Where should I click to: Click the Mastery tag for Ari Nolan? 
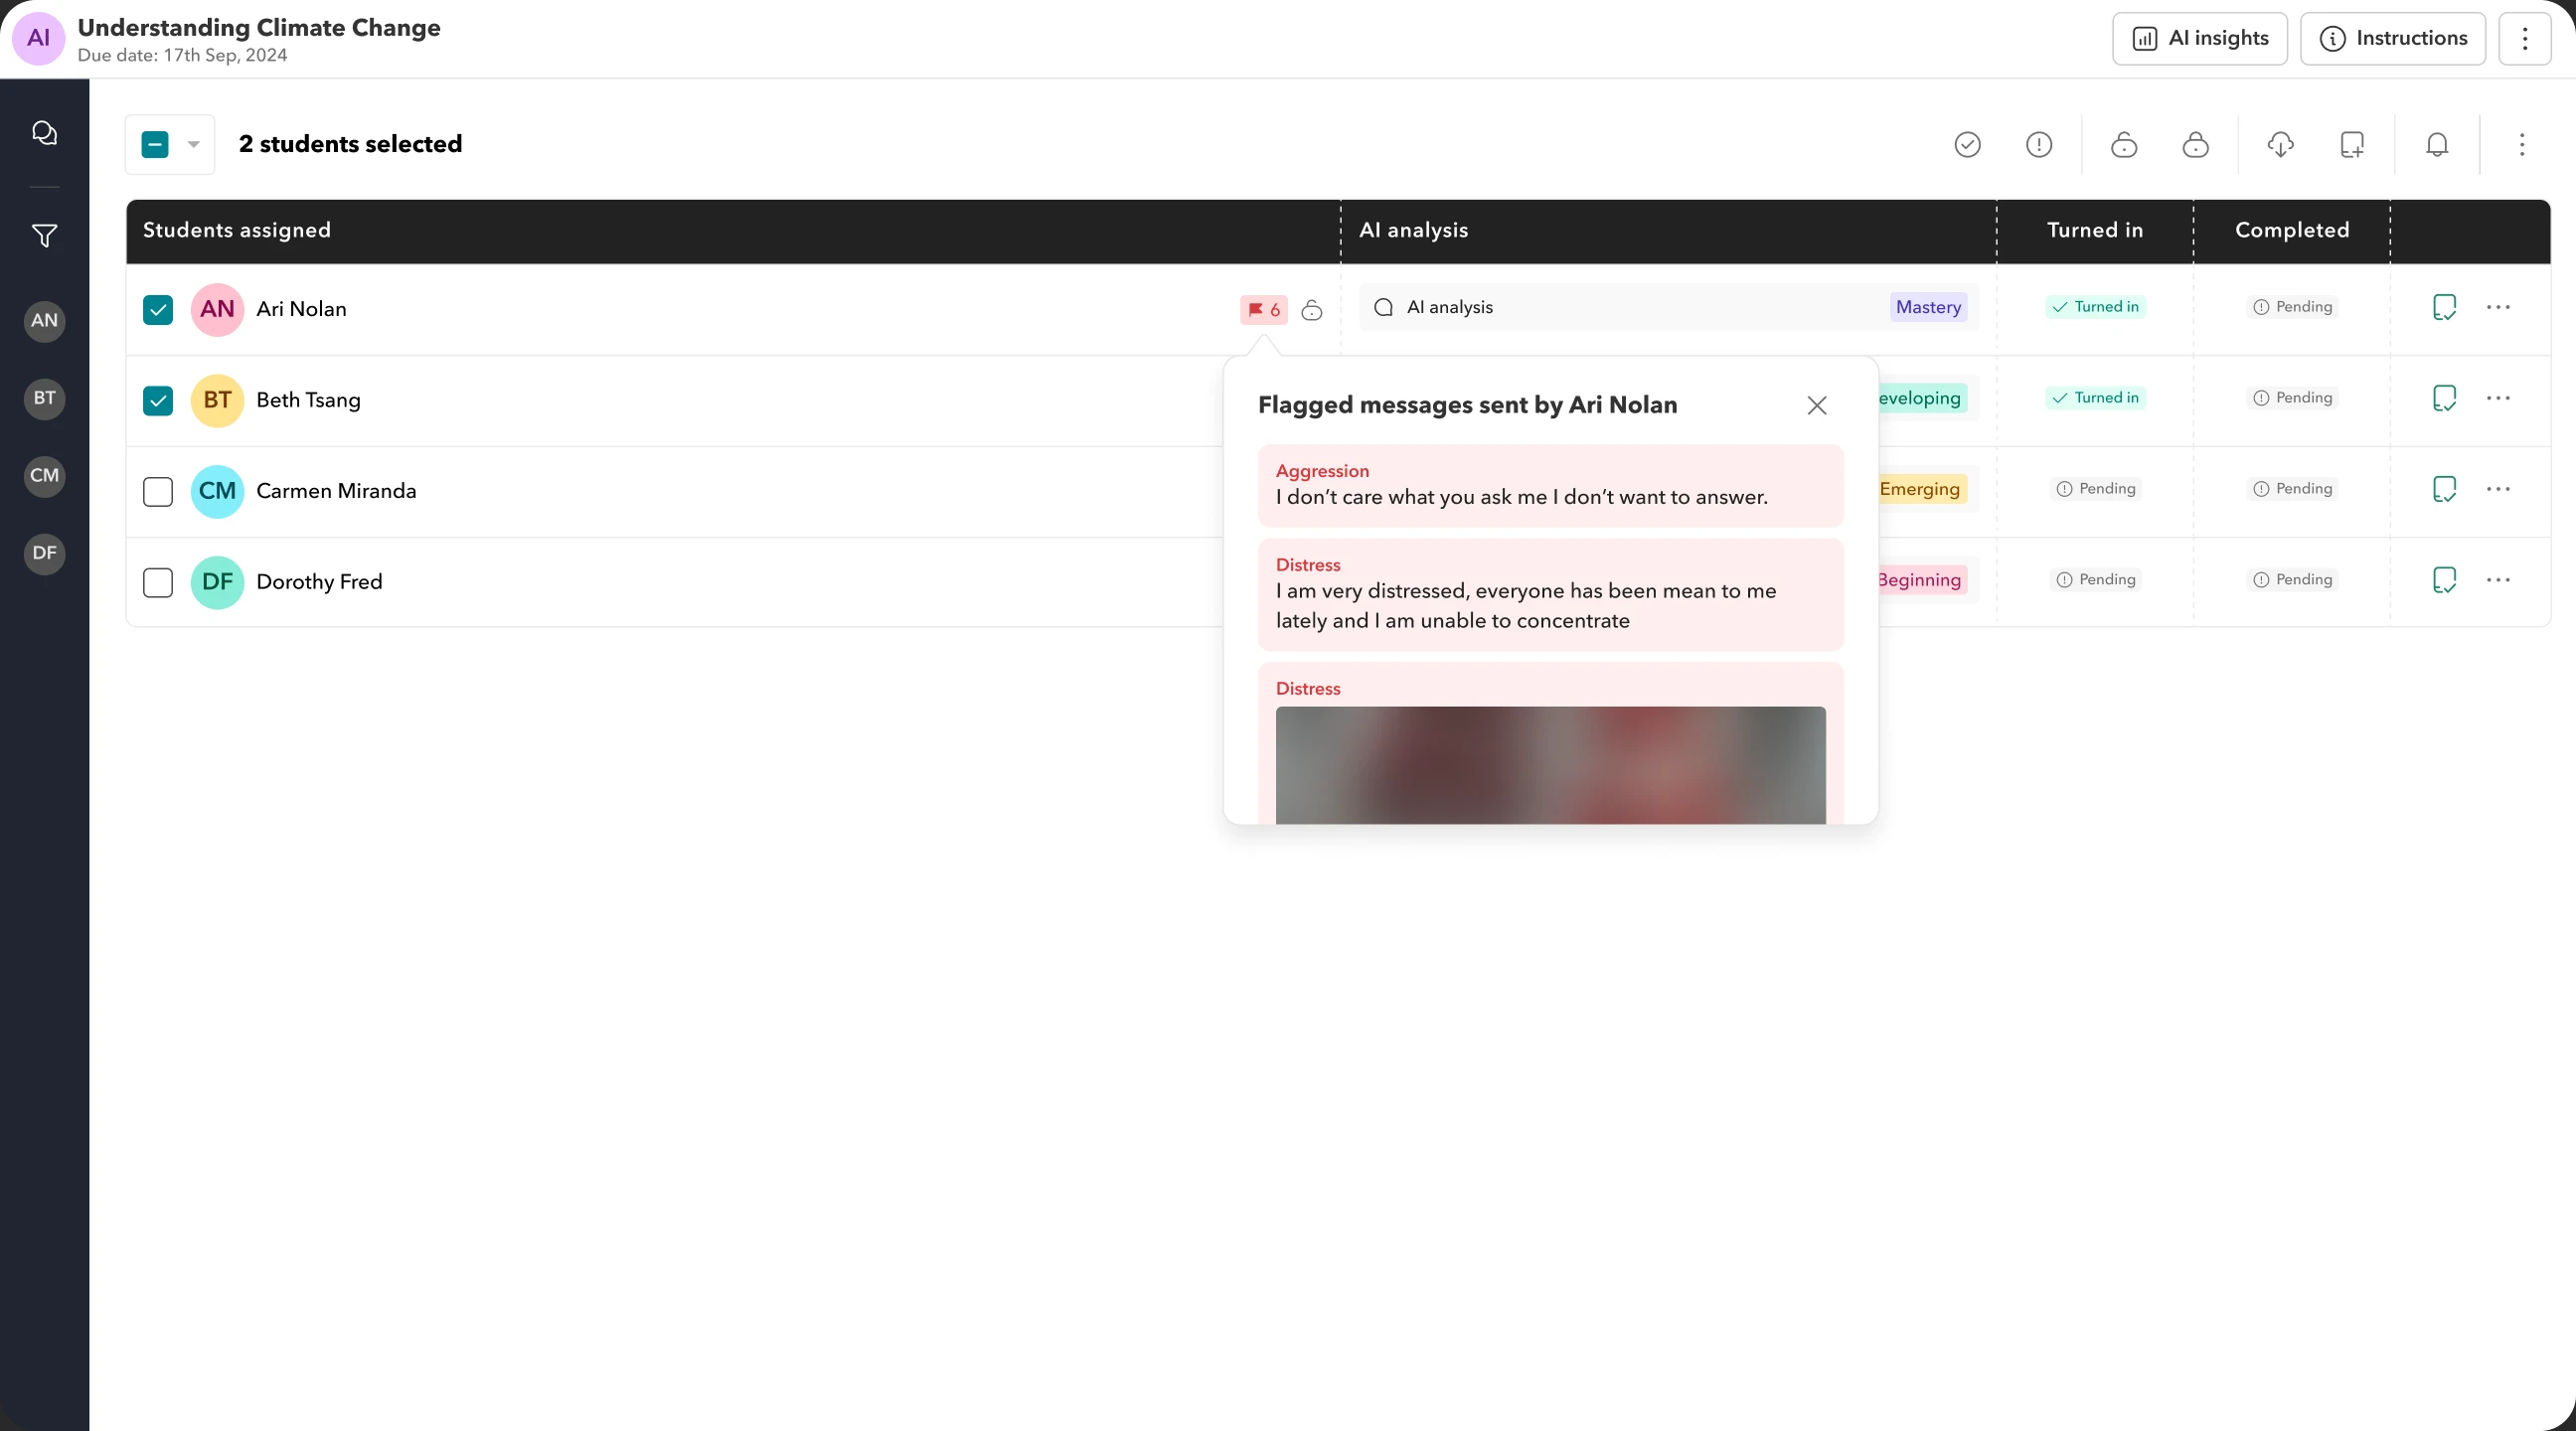click(1928, 308)
